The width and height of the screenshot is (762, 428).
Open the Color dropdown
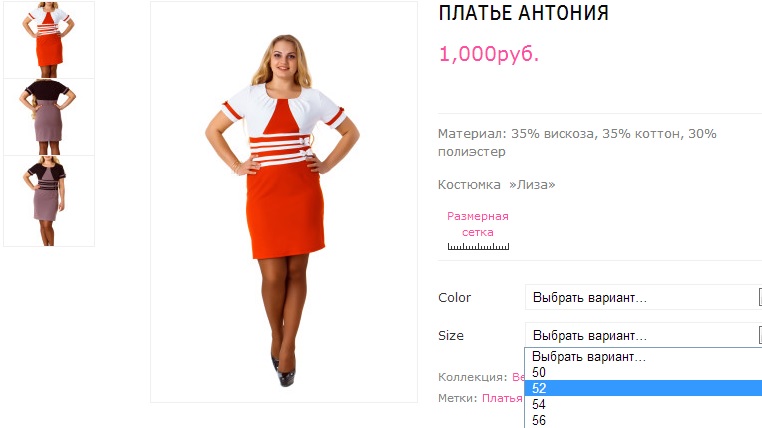pyautogui.click(x=643, y=297)
